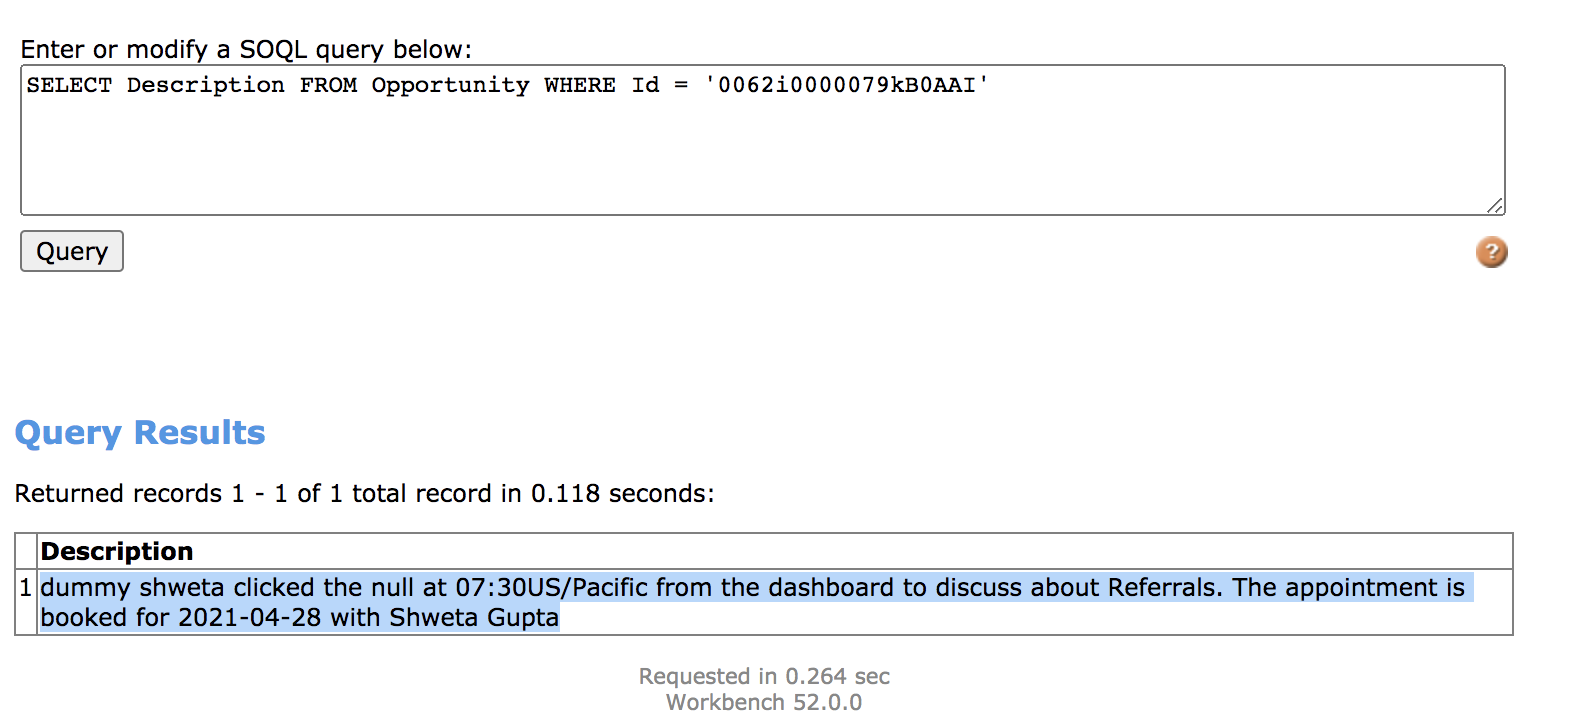
Task: Click the blank header cell above row number
Action: coord(26,551)
